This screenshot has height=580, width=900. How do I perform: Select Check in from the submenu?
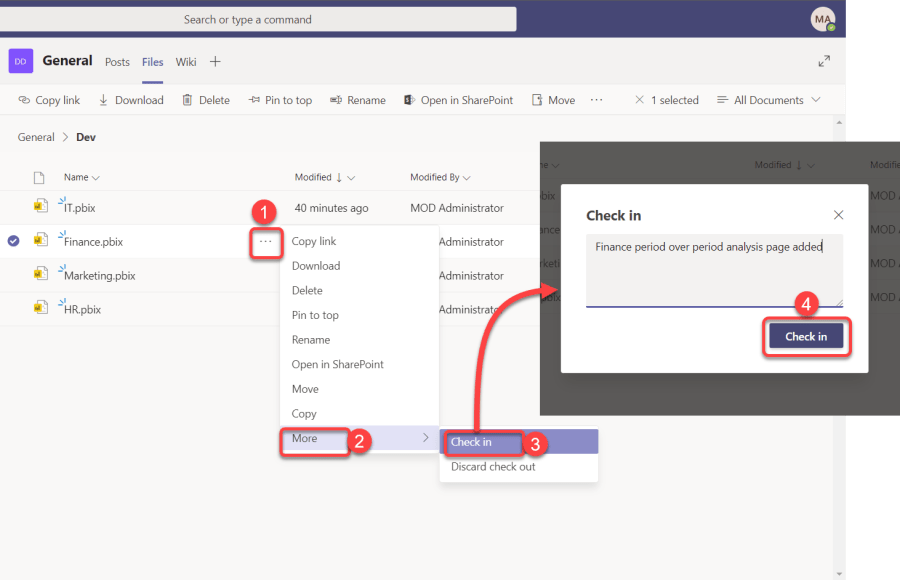(471, 442)
